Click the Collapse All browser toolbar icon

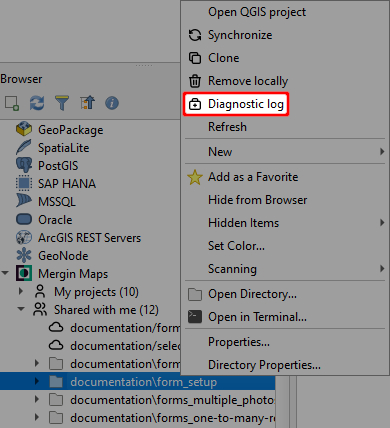pos(87,103)
